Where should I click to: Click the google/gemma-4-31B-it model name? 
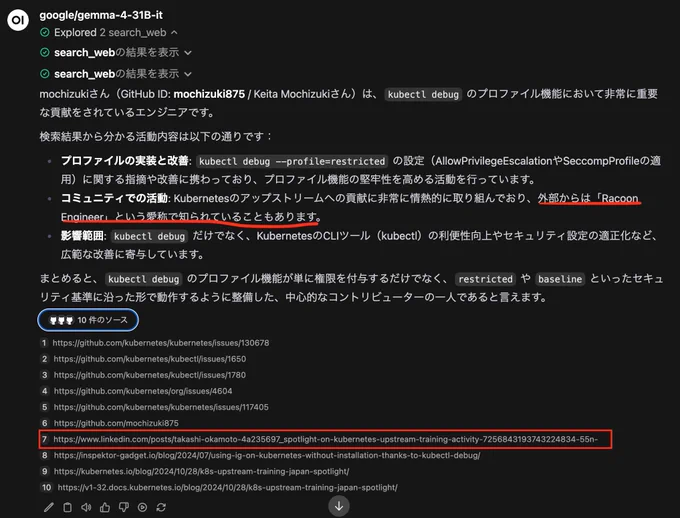pyautogui.click(x=101, y=15)
